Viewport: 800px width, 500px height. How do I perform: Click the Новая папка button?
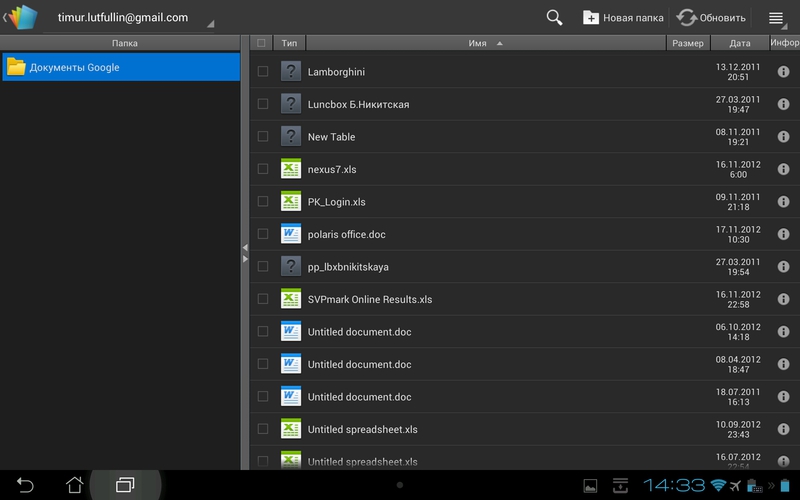[623, 18]
